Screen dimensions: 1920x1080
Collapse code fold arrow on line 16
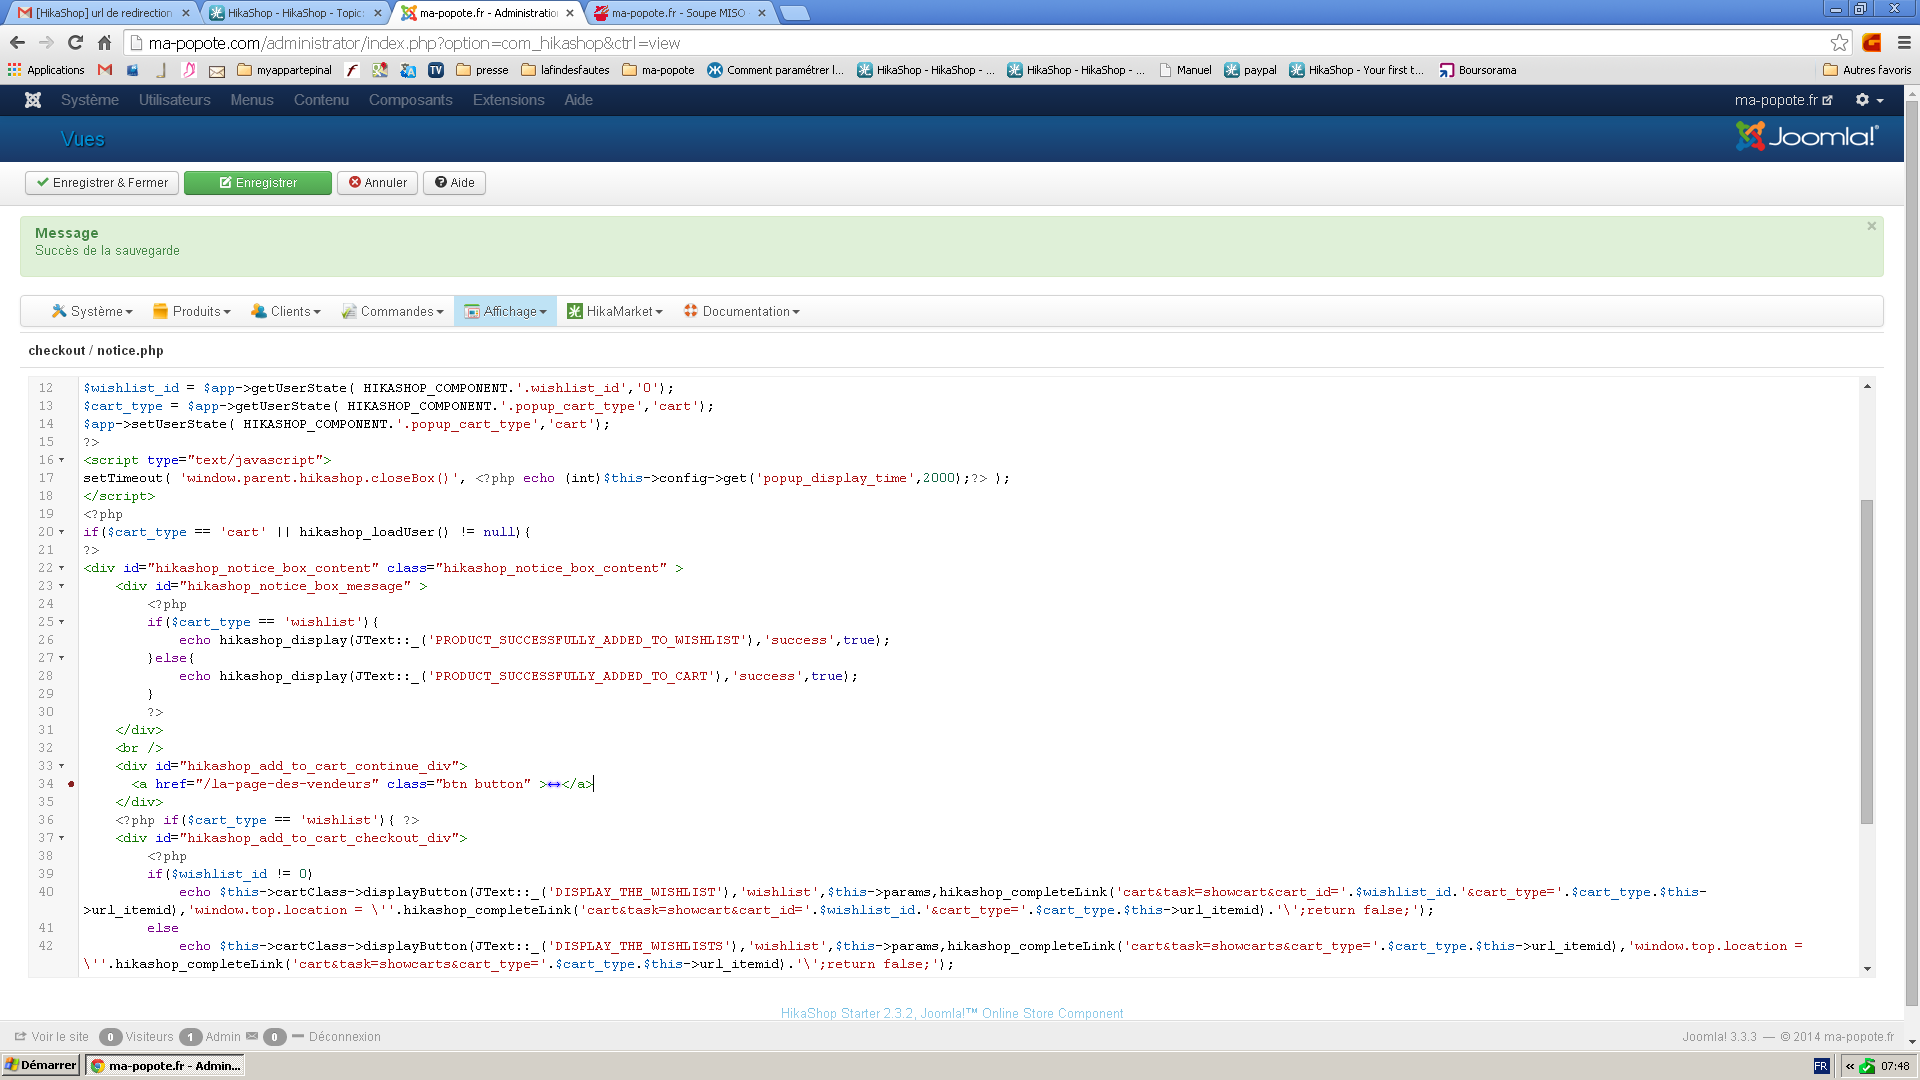coord(62,460)
